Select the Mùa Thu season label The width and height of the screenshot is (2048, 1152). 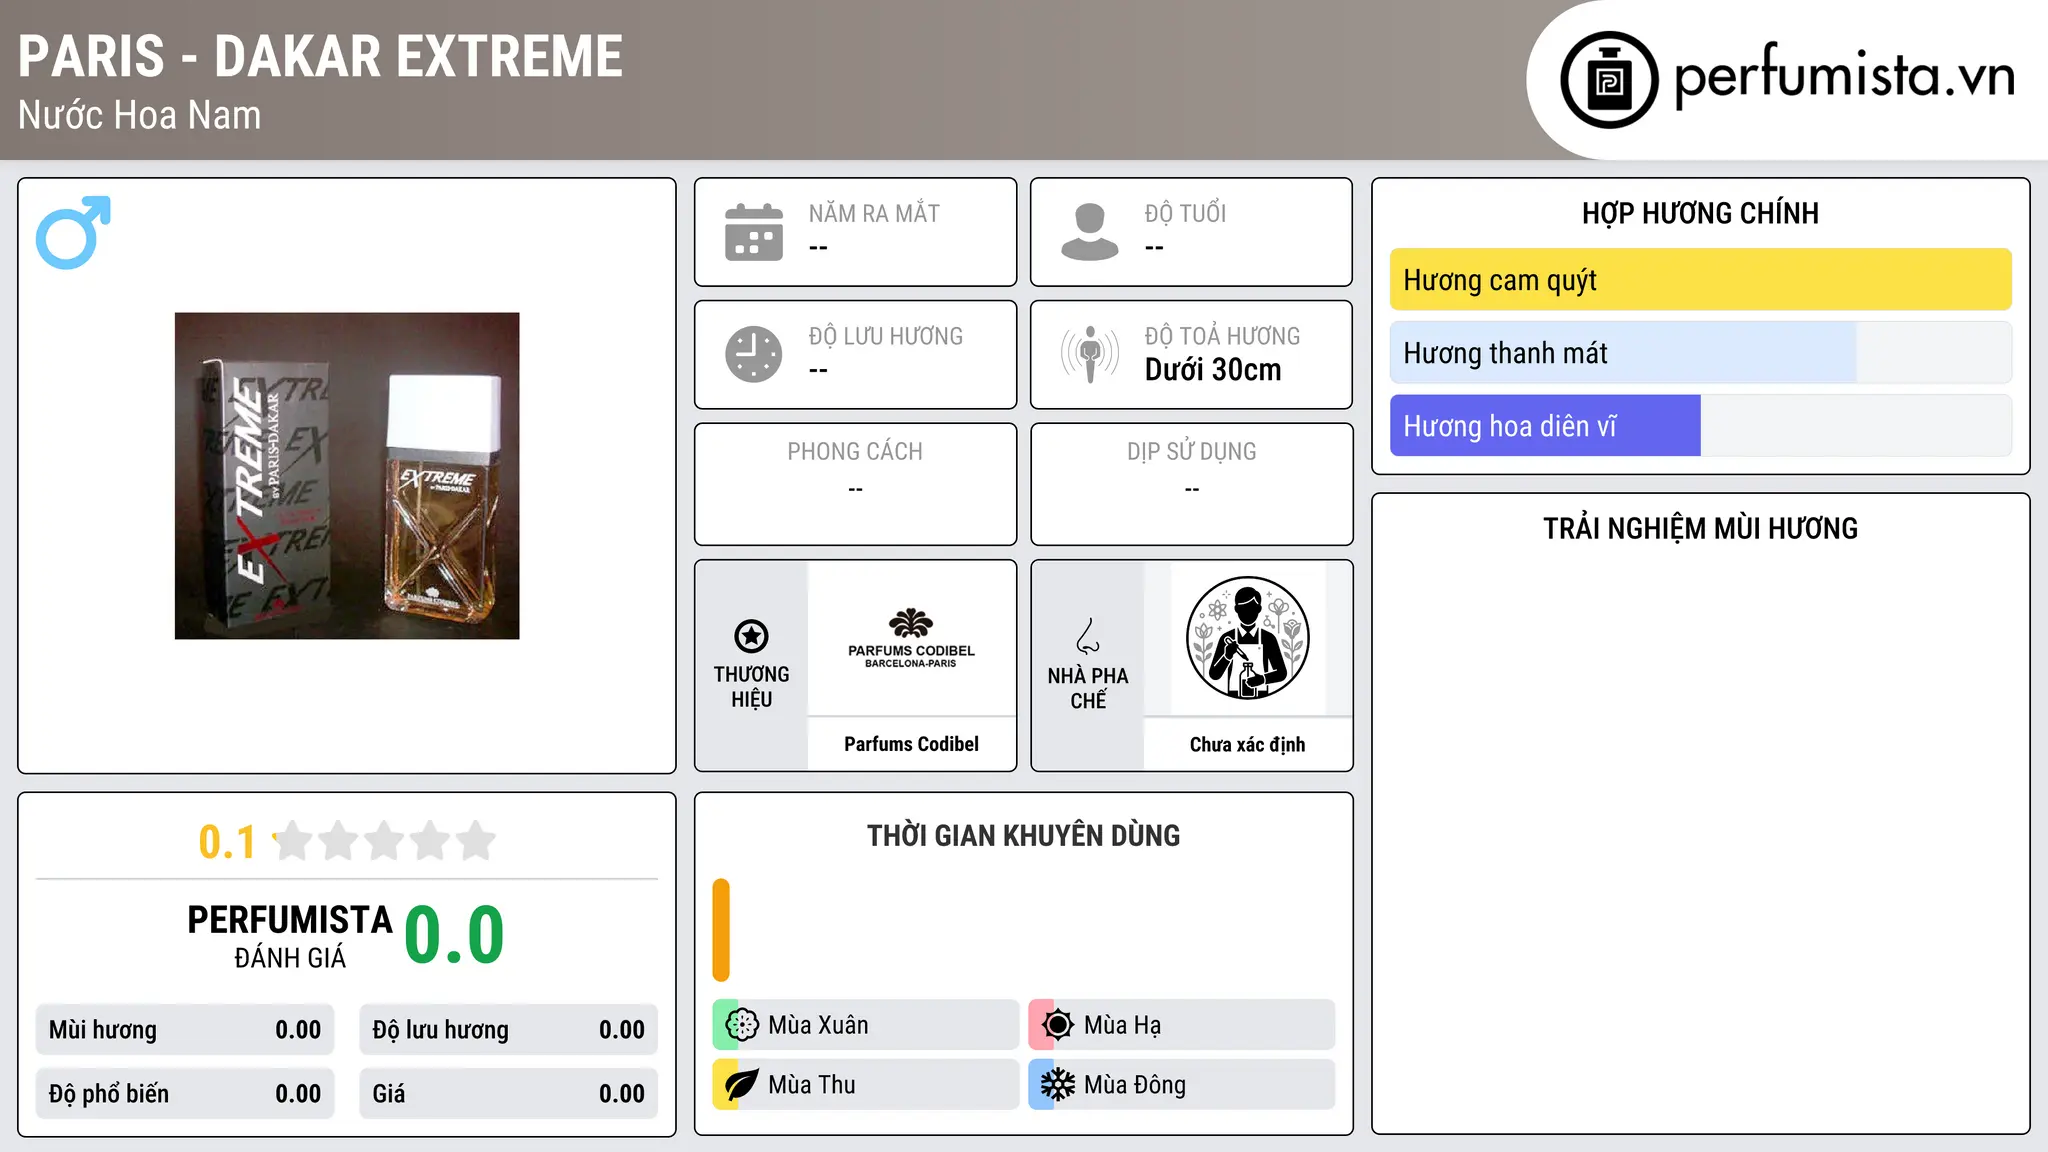pyautogui.click(x=812, y=1085)
